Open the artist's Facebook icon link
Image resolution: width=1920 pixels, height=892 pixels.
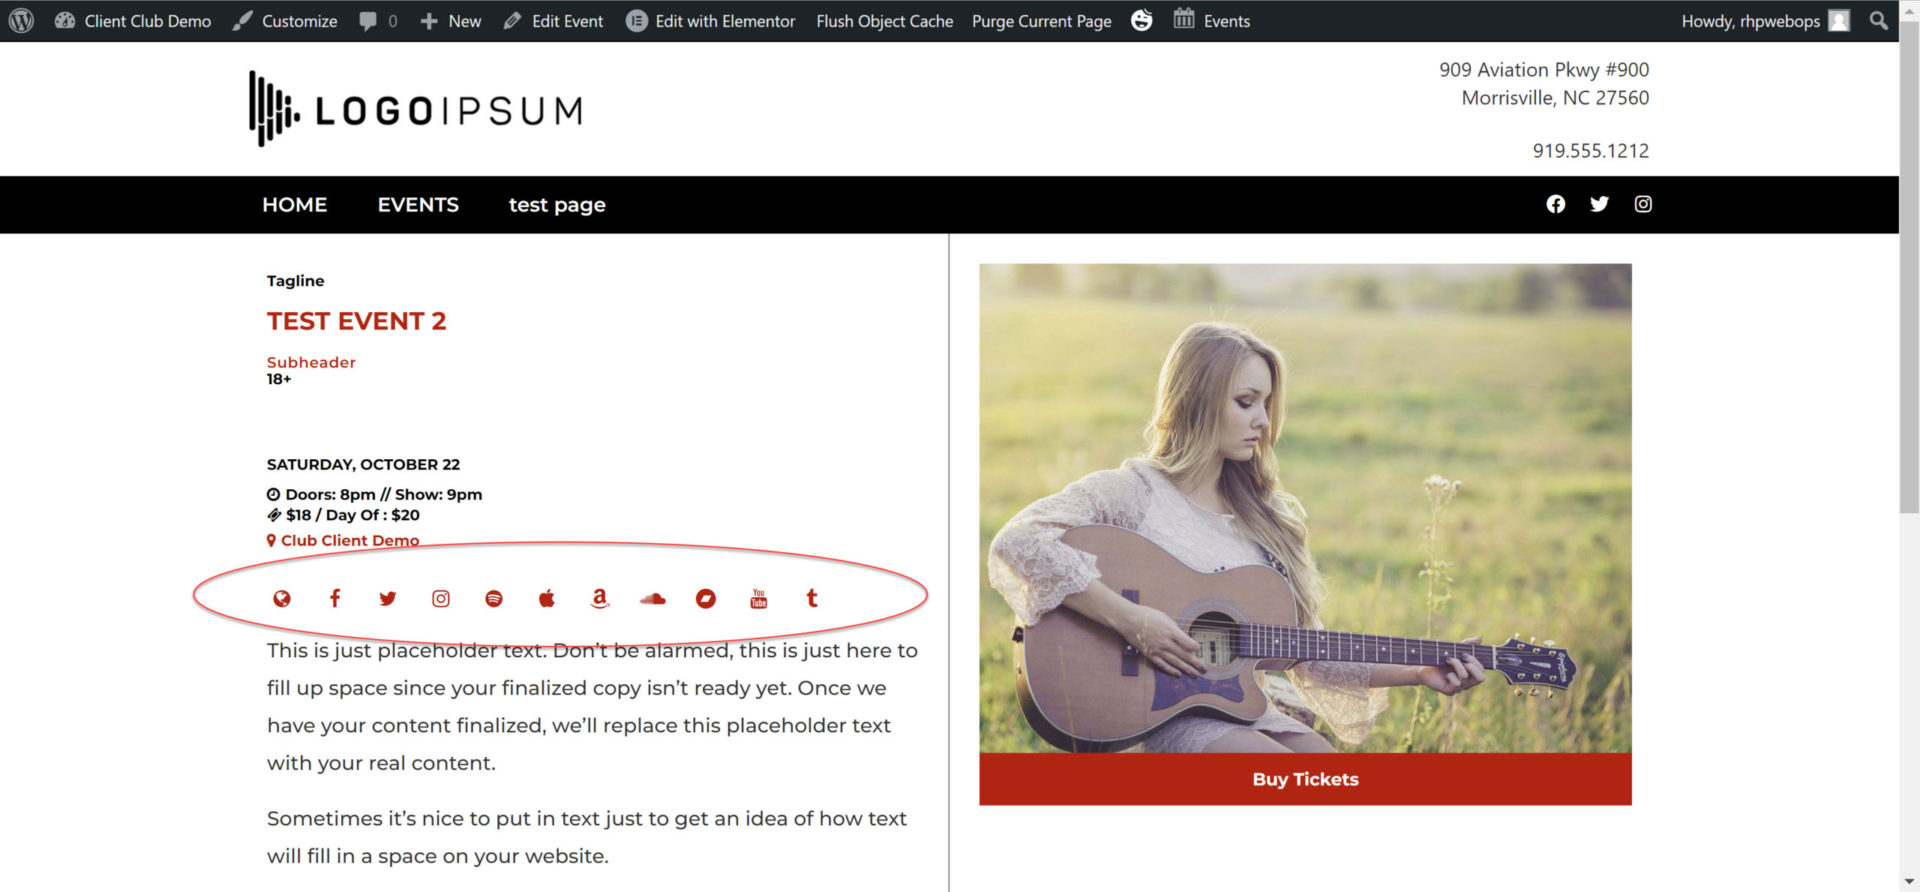335,598
